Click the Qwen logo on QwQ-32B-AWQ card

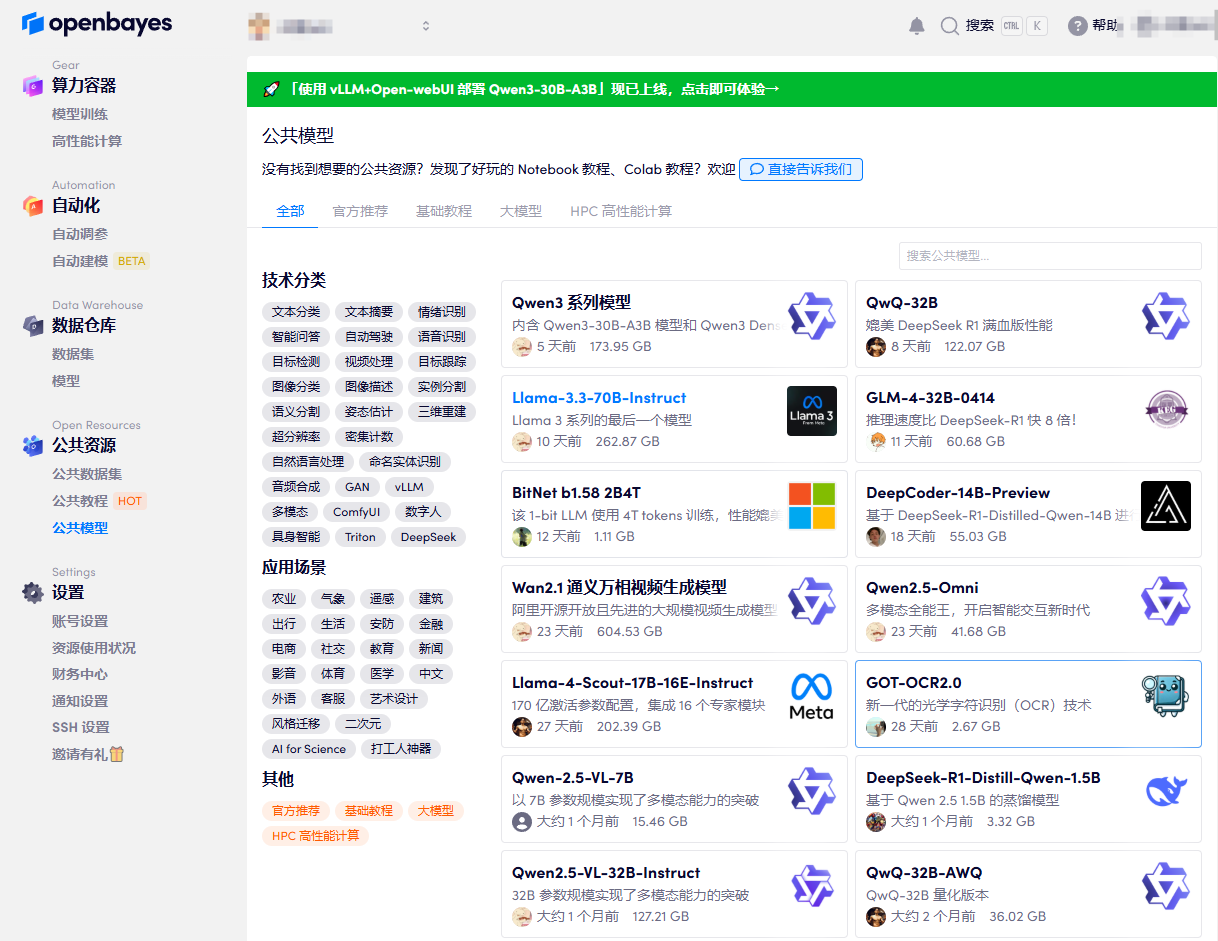(x=1166, y=886)
